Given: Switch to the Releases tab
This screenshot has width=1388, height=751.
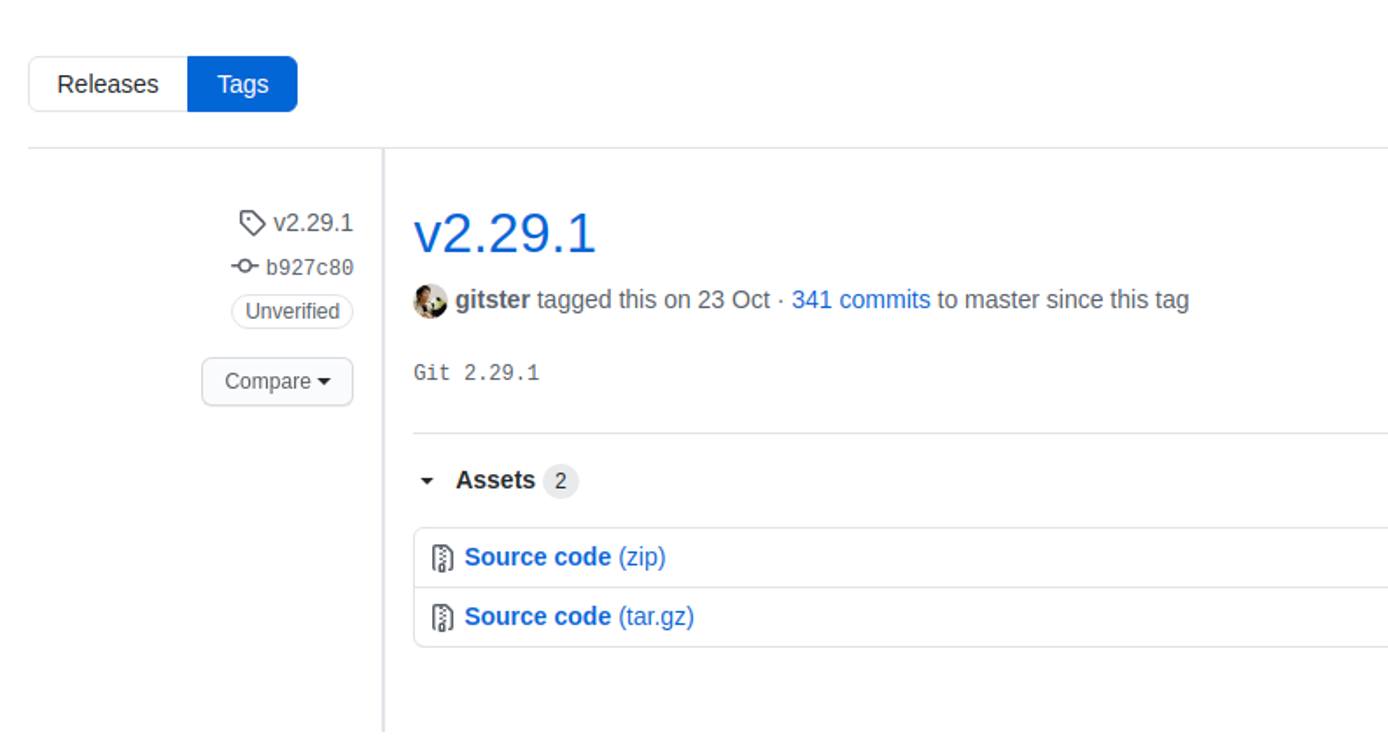Looking at the screenshot, I should click(107, 84).
